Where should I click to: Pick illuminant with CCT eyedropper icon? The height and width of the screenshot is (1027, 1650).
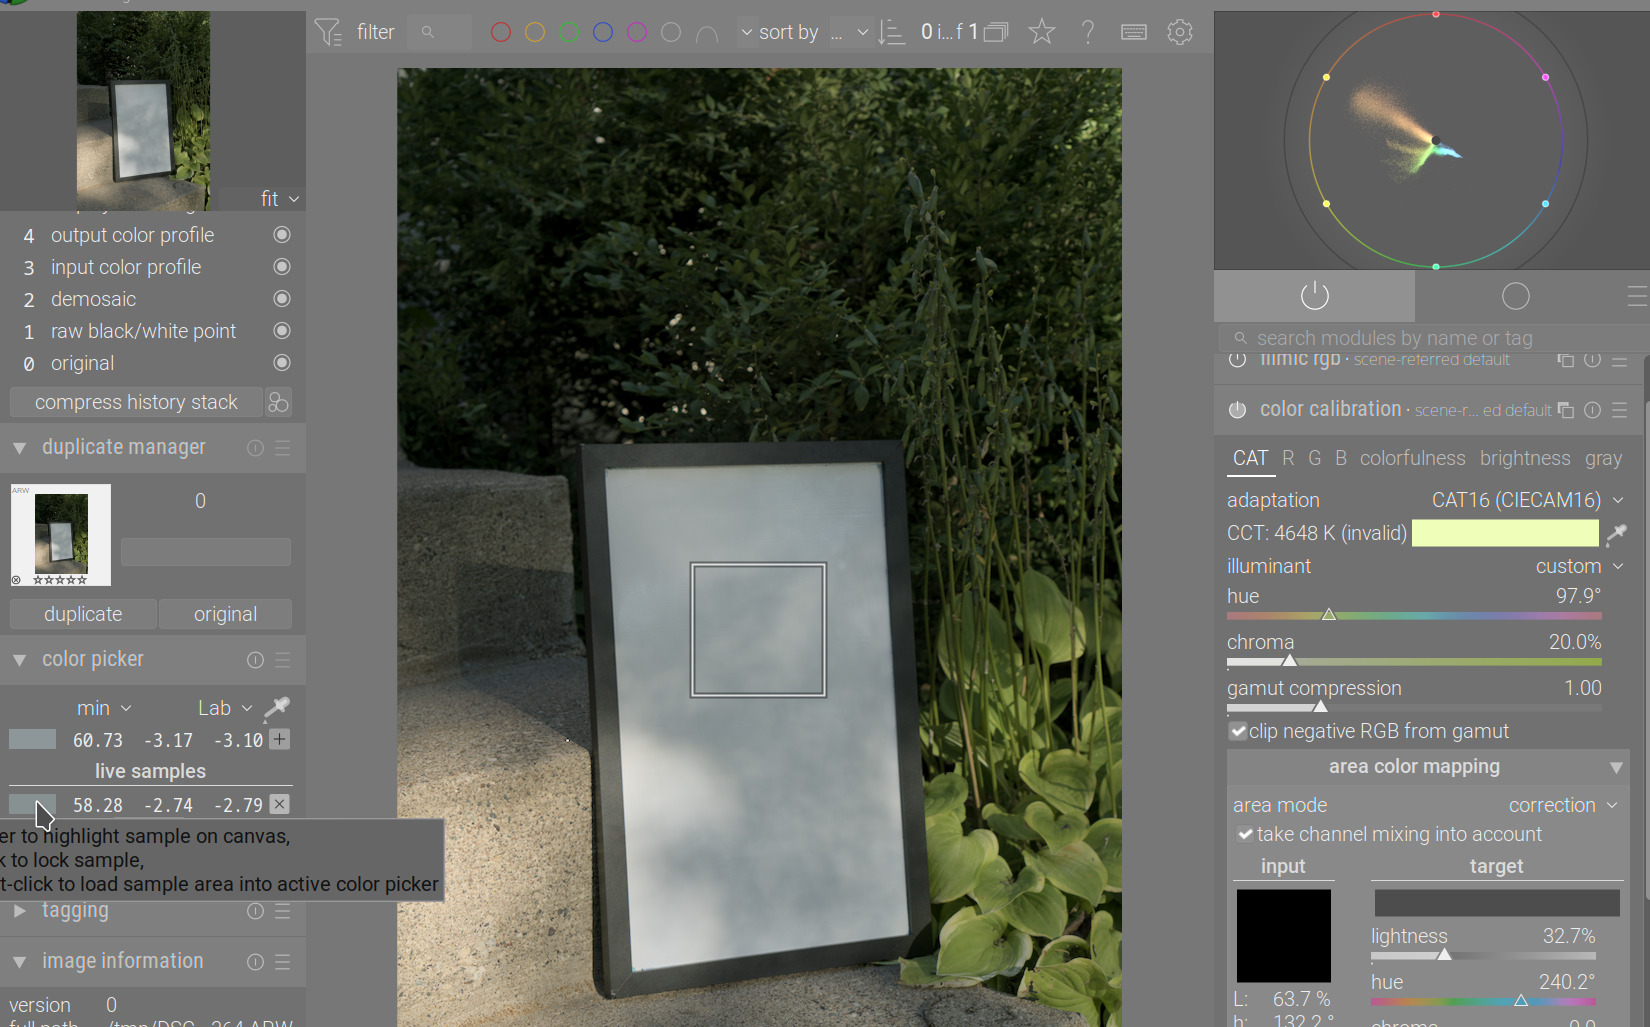[x=1616, y=534]
